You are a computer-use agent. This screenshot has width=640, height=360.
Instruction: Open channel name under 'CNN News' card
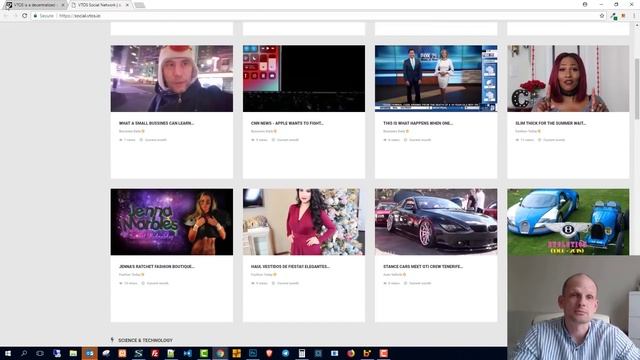(x=262, y=131)
